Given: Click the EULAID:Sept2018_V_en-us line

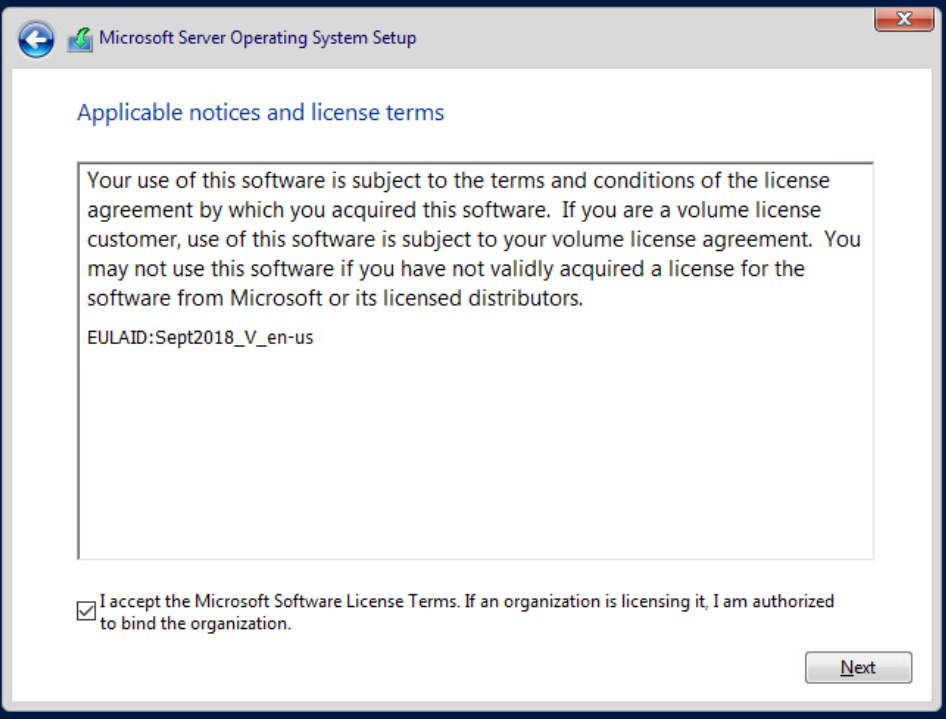Looking at the screenshot, I should point(200,338).
